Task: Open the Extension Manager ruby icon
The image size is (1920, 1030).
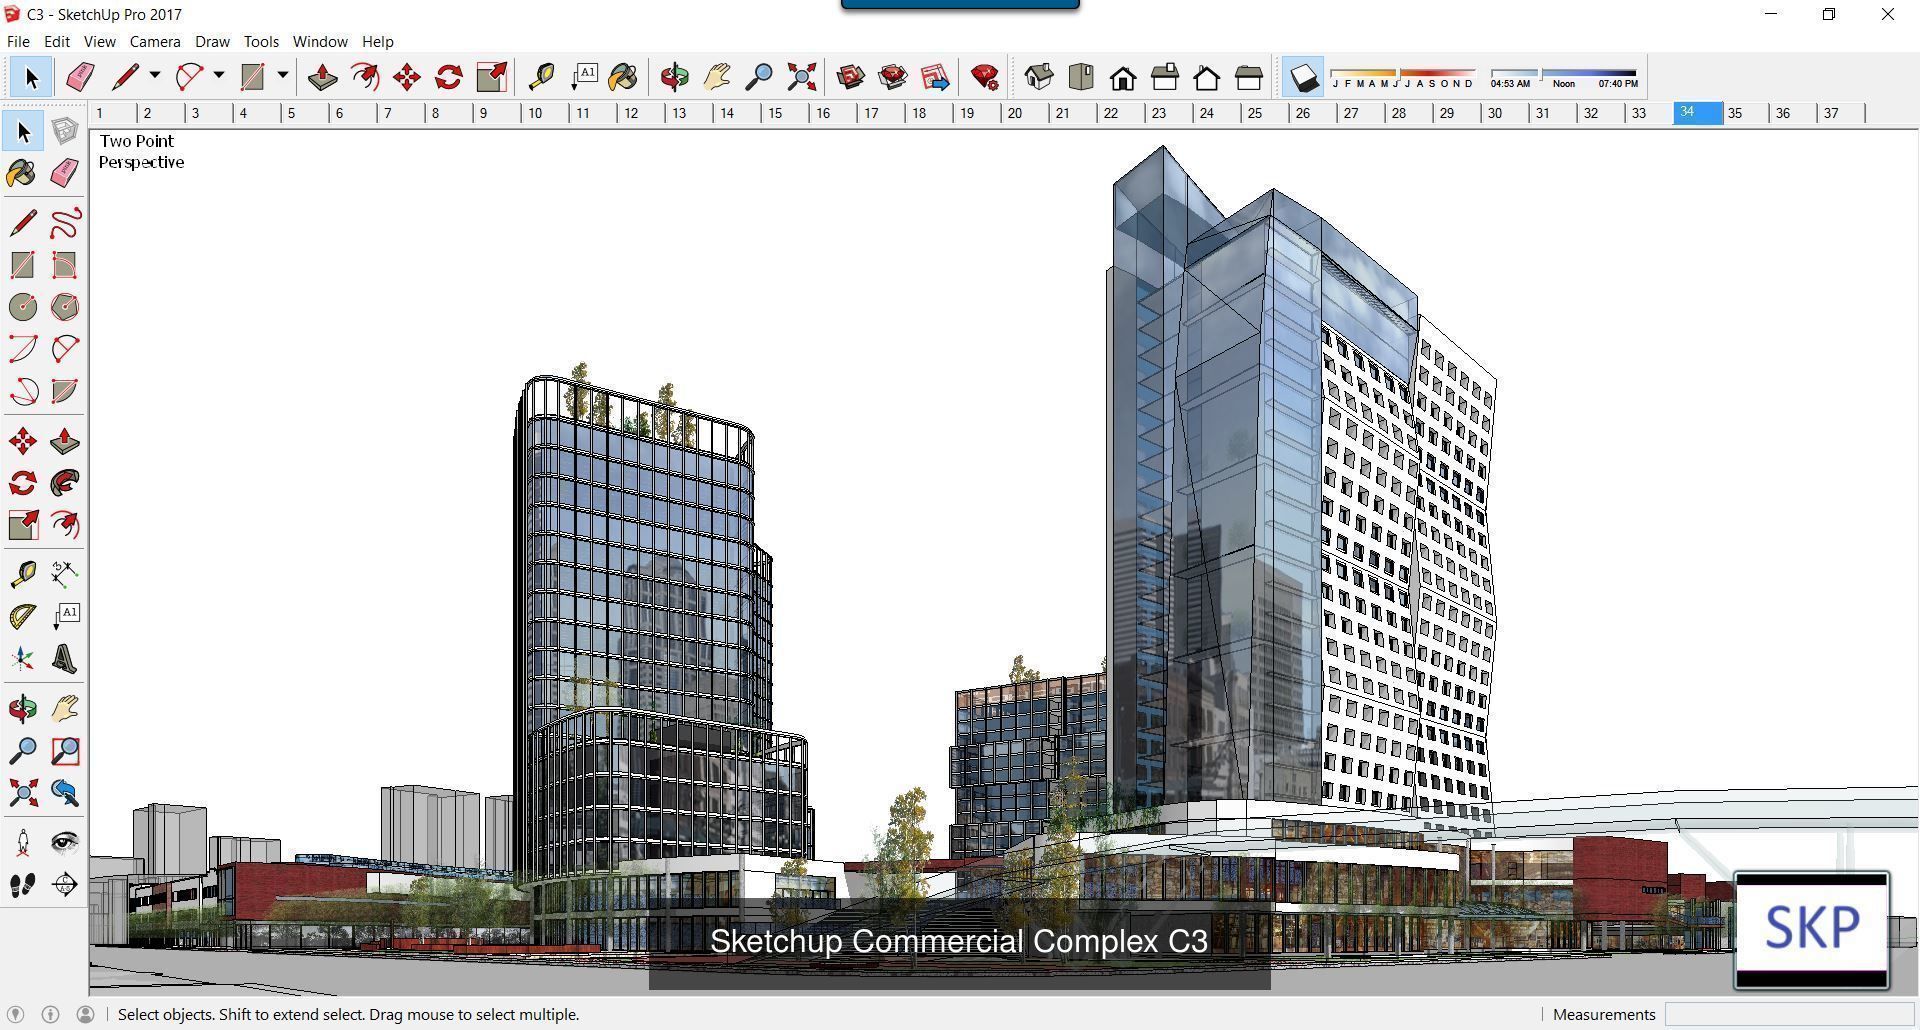Action: (x=985, y=77)
